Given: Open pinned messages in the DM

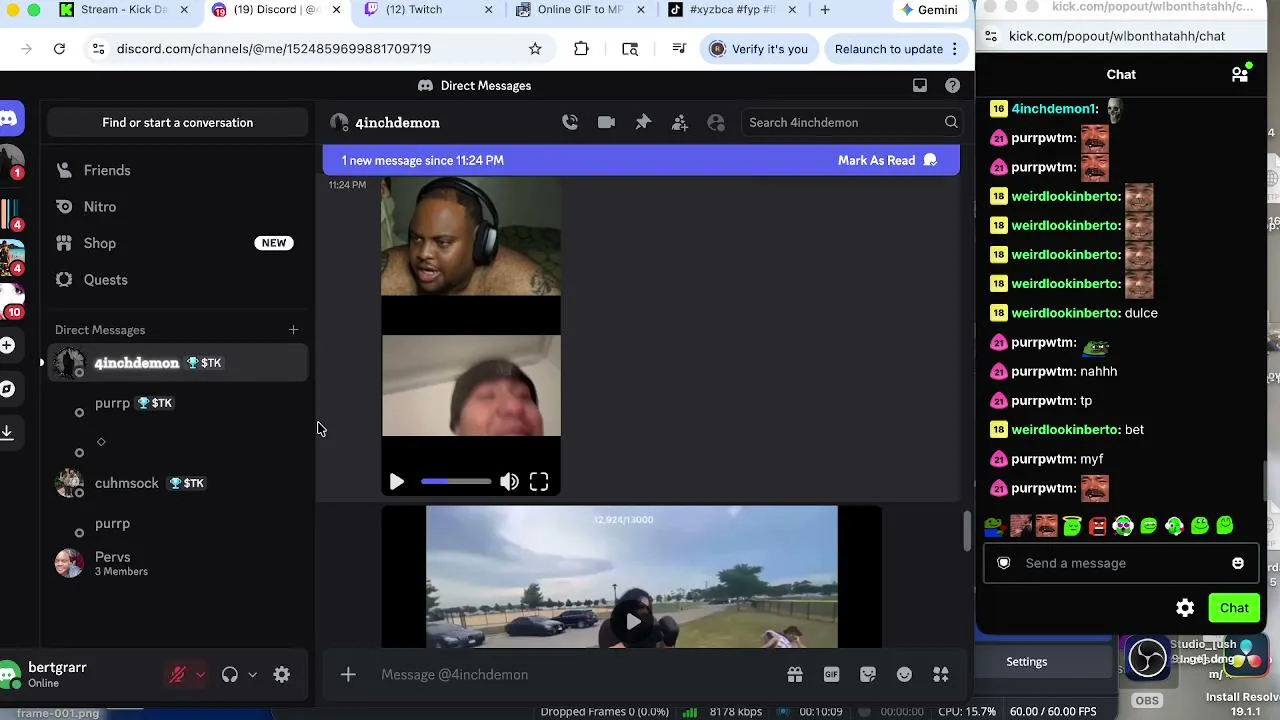Looking at the screenshot, I should [x=643, y=122].
